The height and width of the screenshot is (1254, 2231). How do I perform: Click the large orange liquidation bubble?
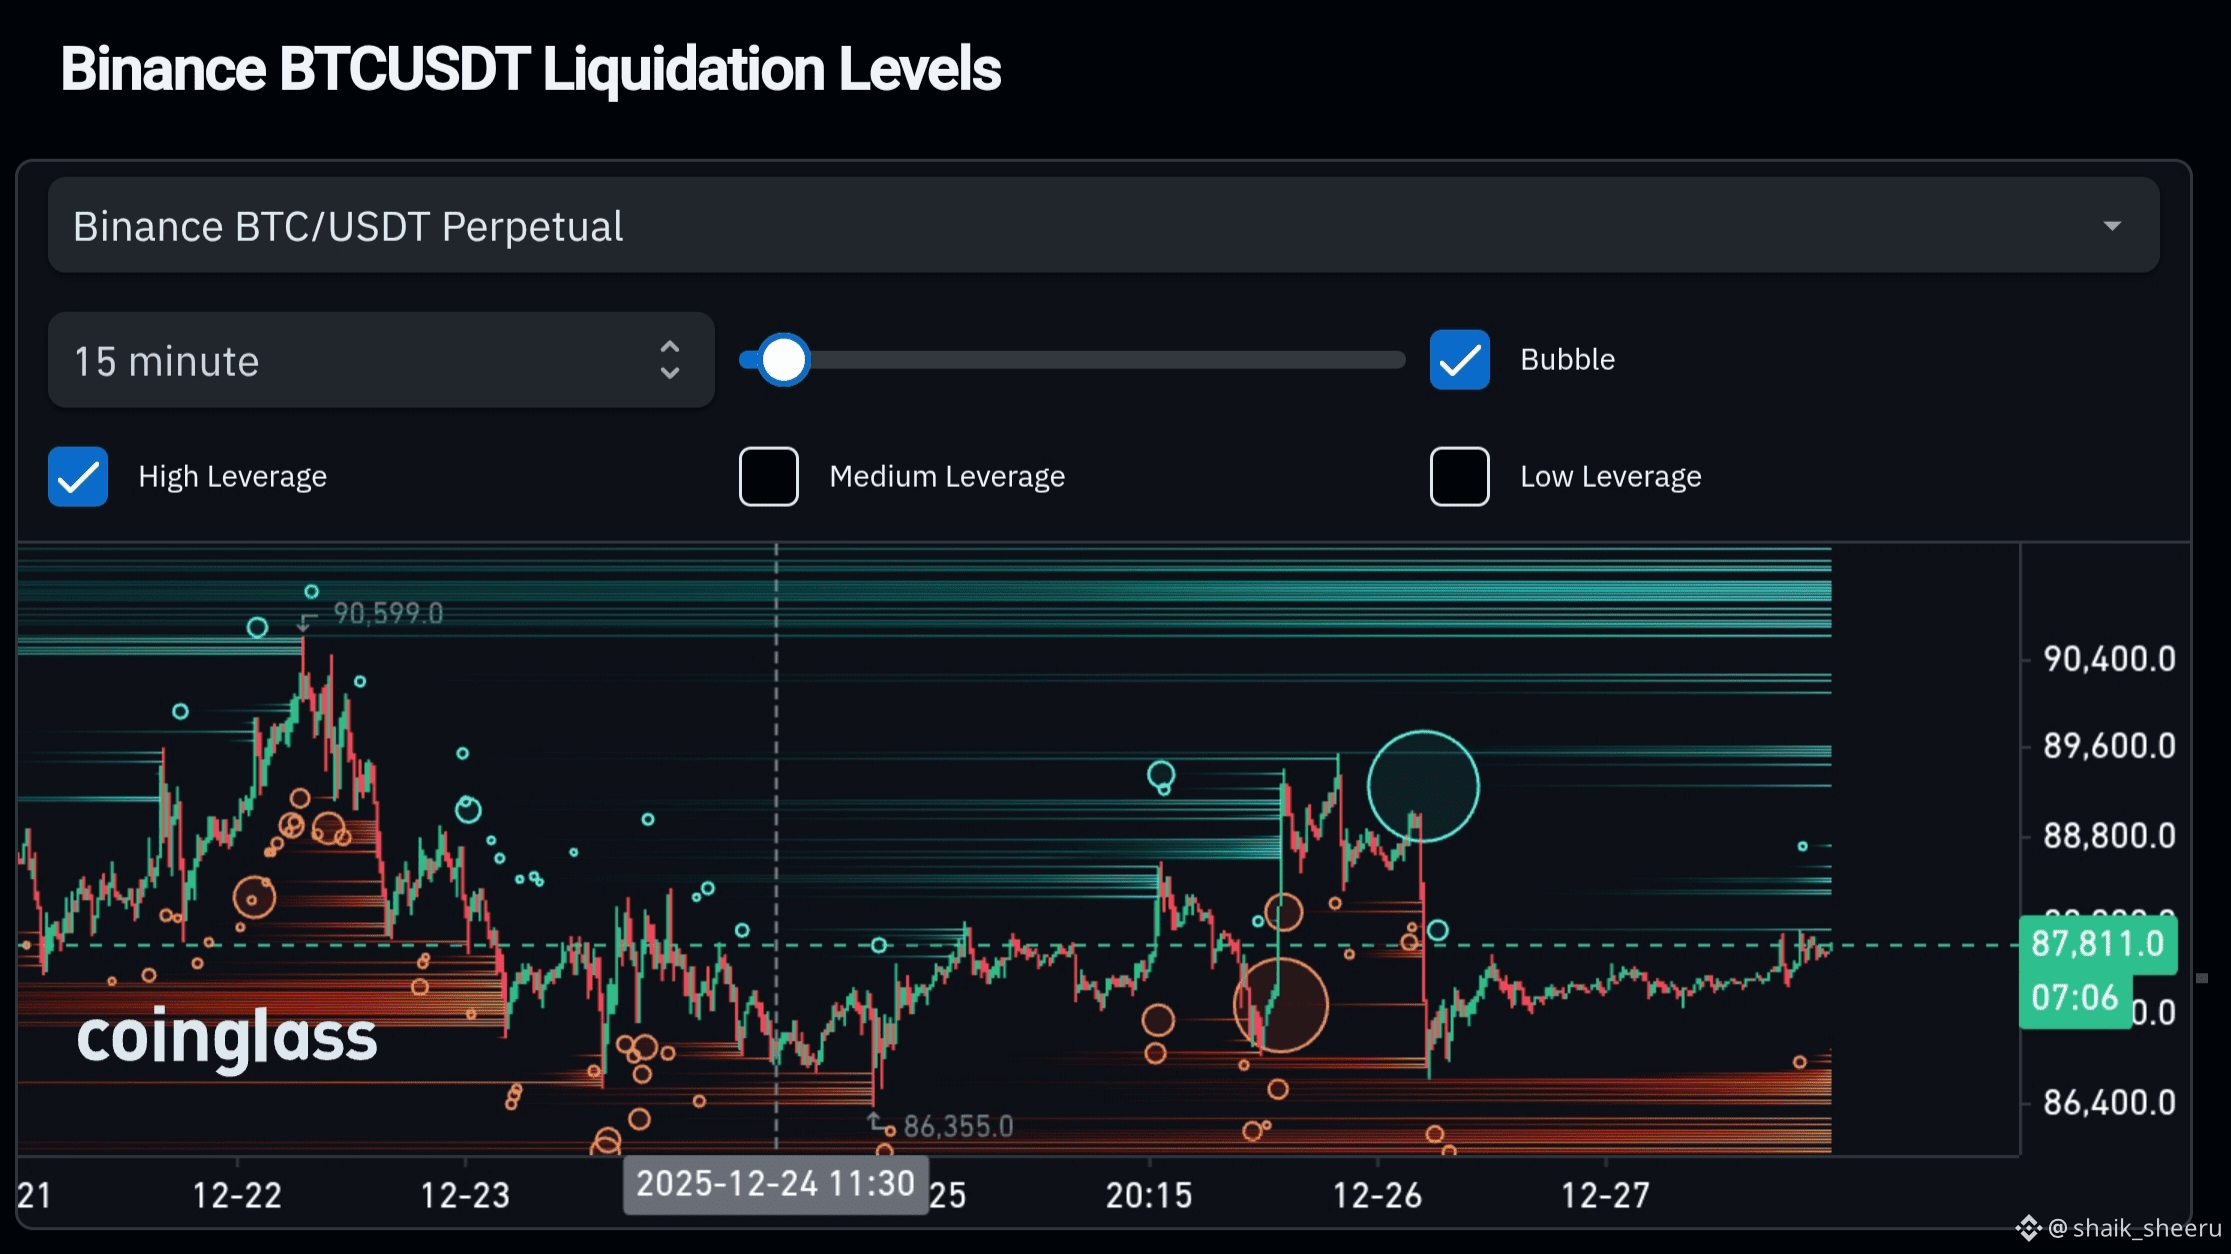coord(1280,1005)
